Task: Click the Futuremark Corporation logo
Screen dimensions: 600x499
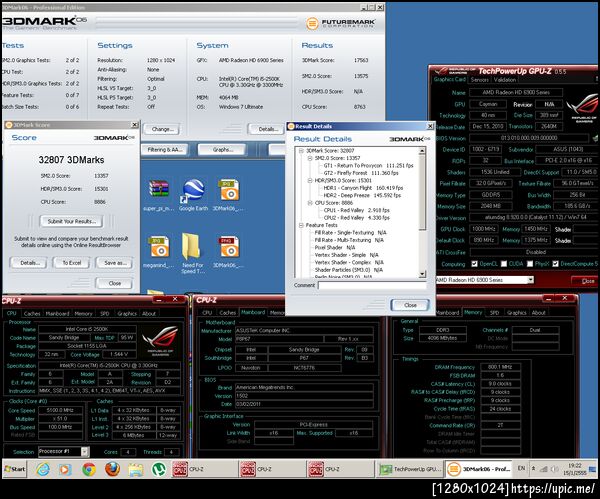Action: tap(340, 23)
